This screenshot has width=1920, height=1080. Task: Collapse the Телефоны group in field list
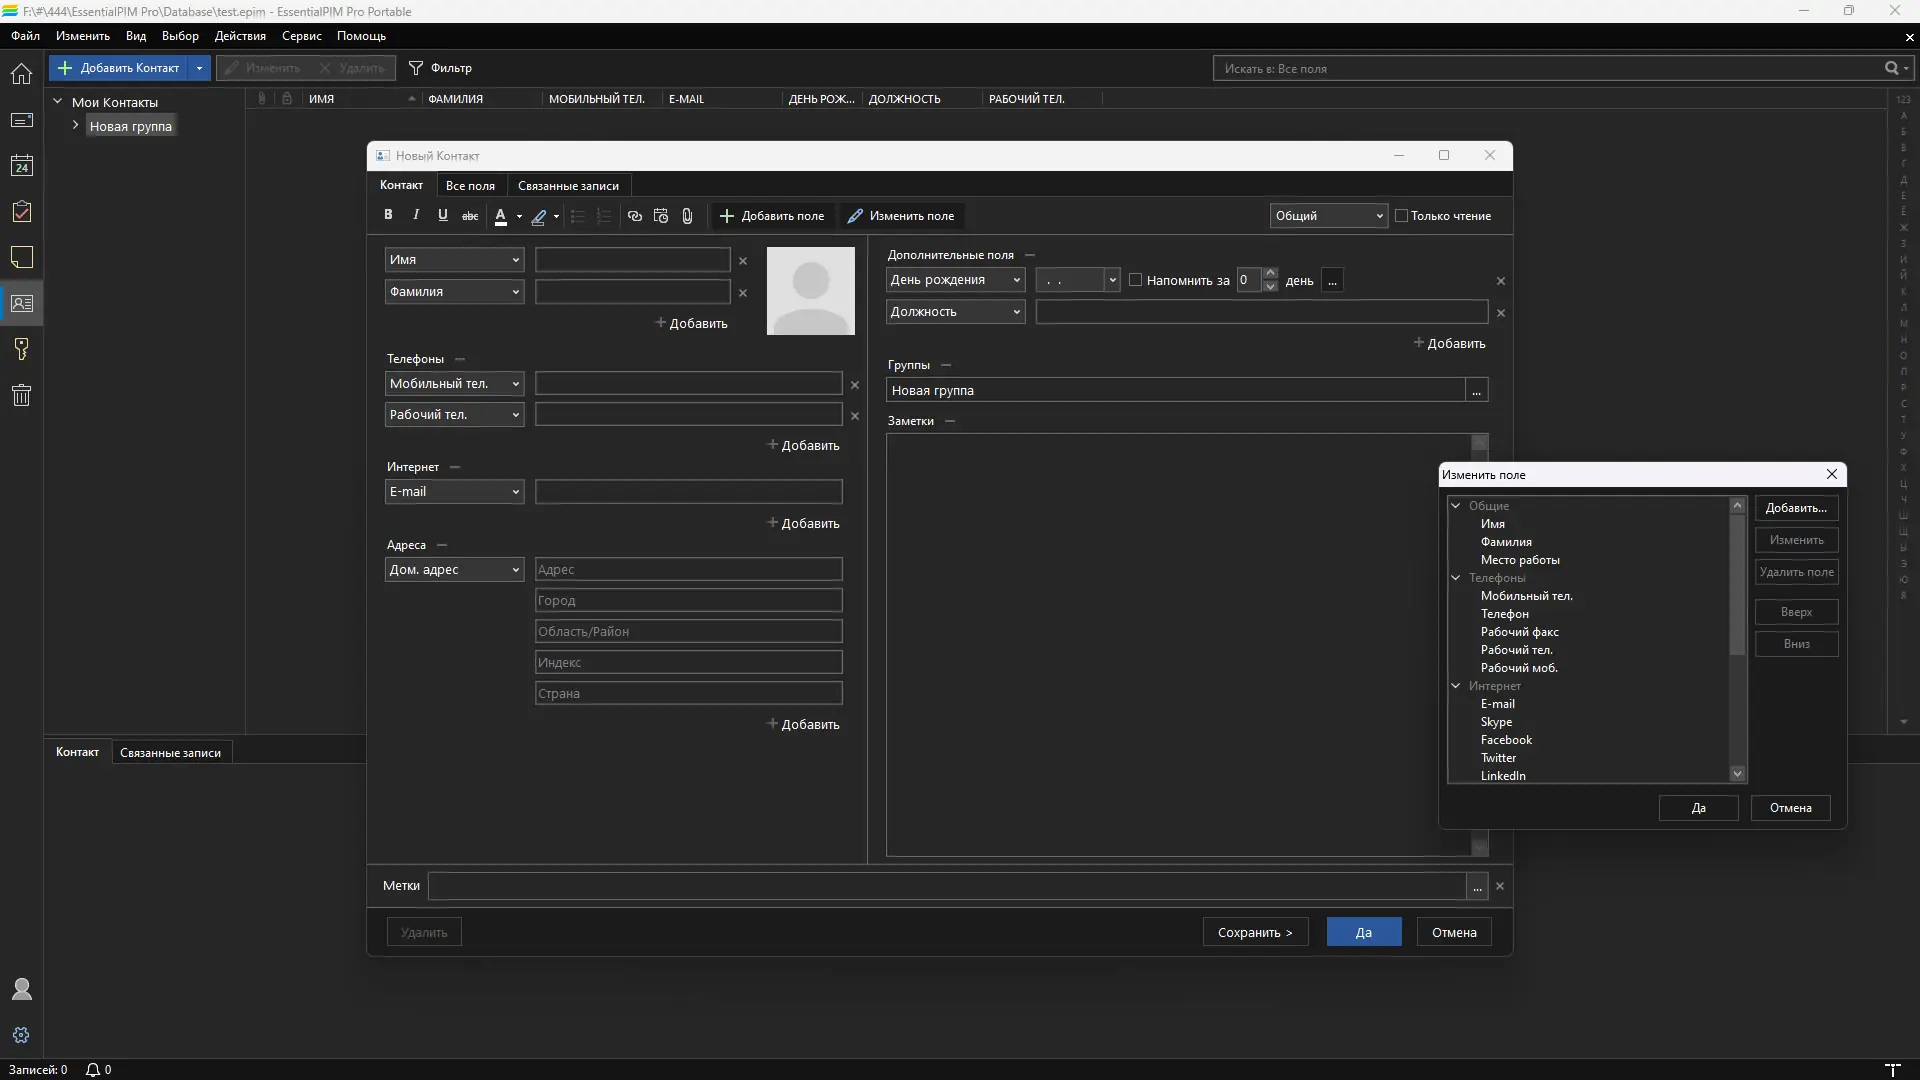[x=1456, y=578]
